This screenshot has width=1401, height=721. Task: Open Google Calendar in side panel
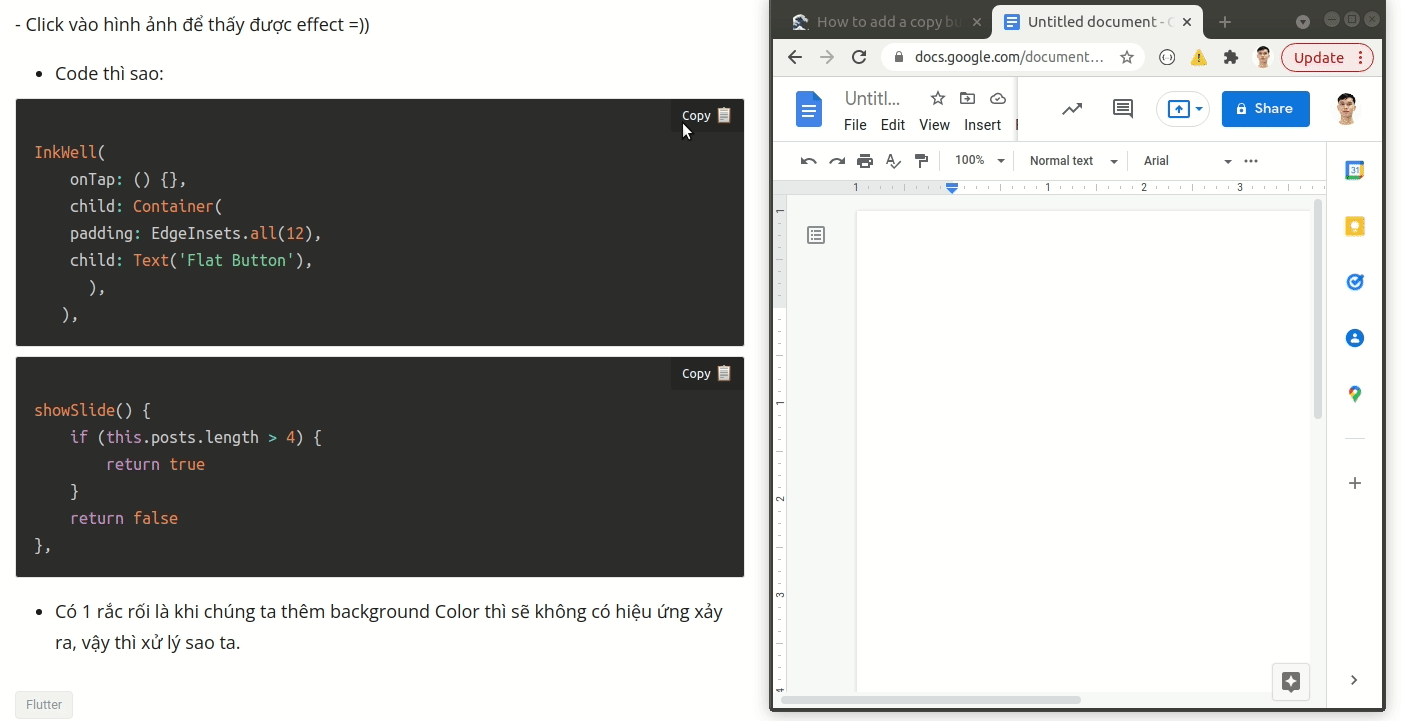[1355, 170]
